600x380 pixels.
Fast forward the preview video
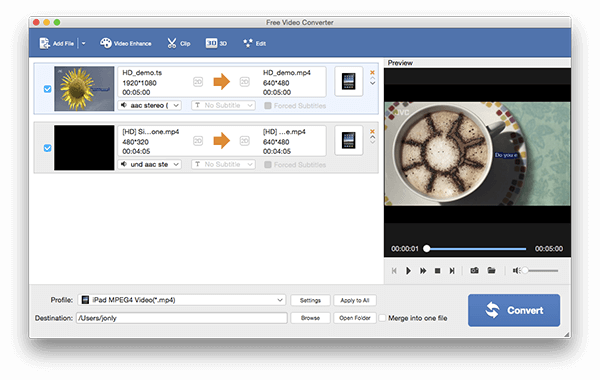tap(423, 271)
